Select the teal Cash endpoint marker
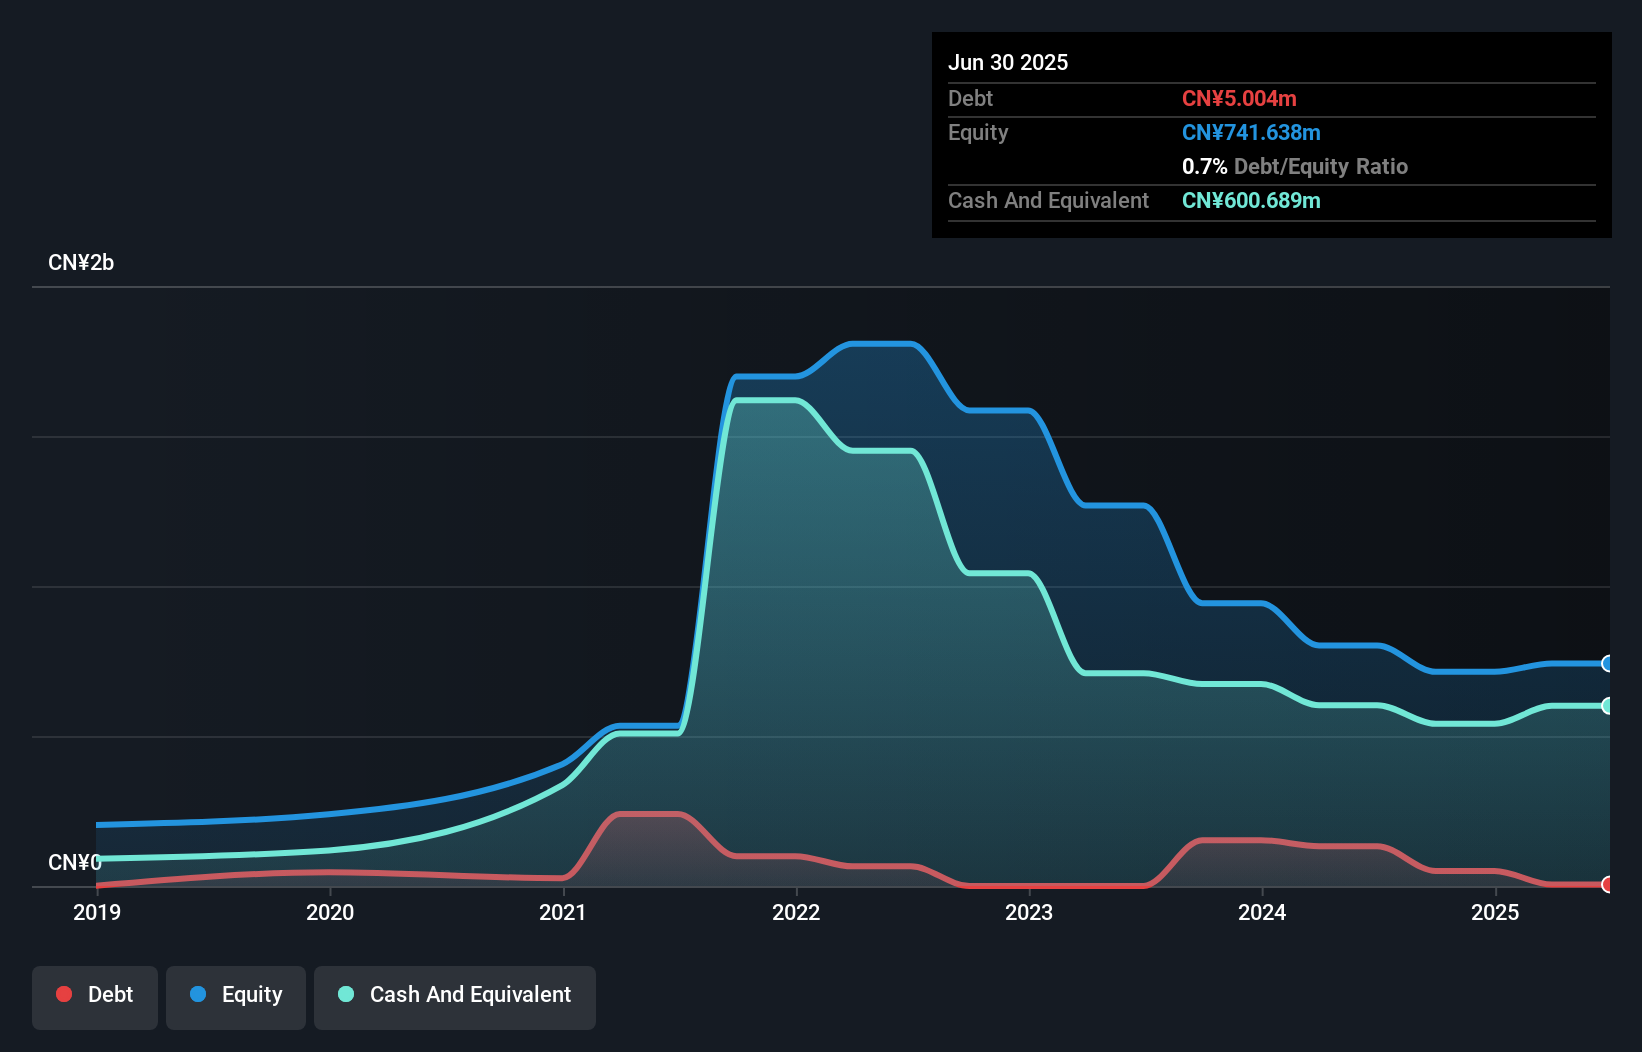This screenshot has width=1642, height=1052. click(1607, 706)
